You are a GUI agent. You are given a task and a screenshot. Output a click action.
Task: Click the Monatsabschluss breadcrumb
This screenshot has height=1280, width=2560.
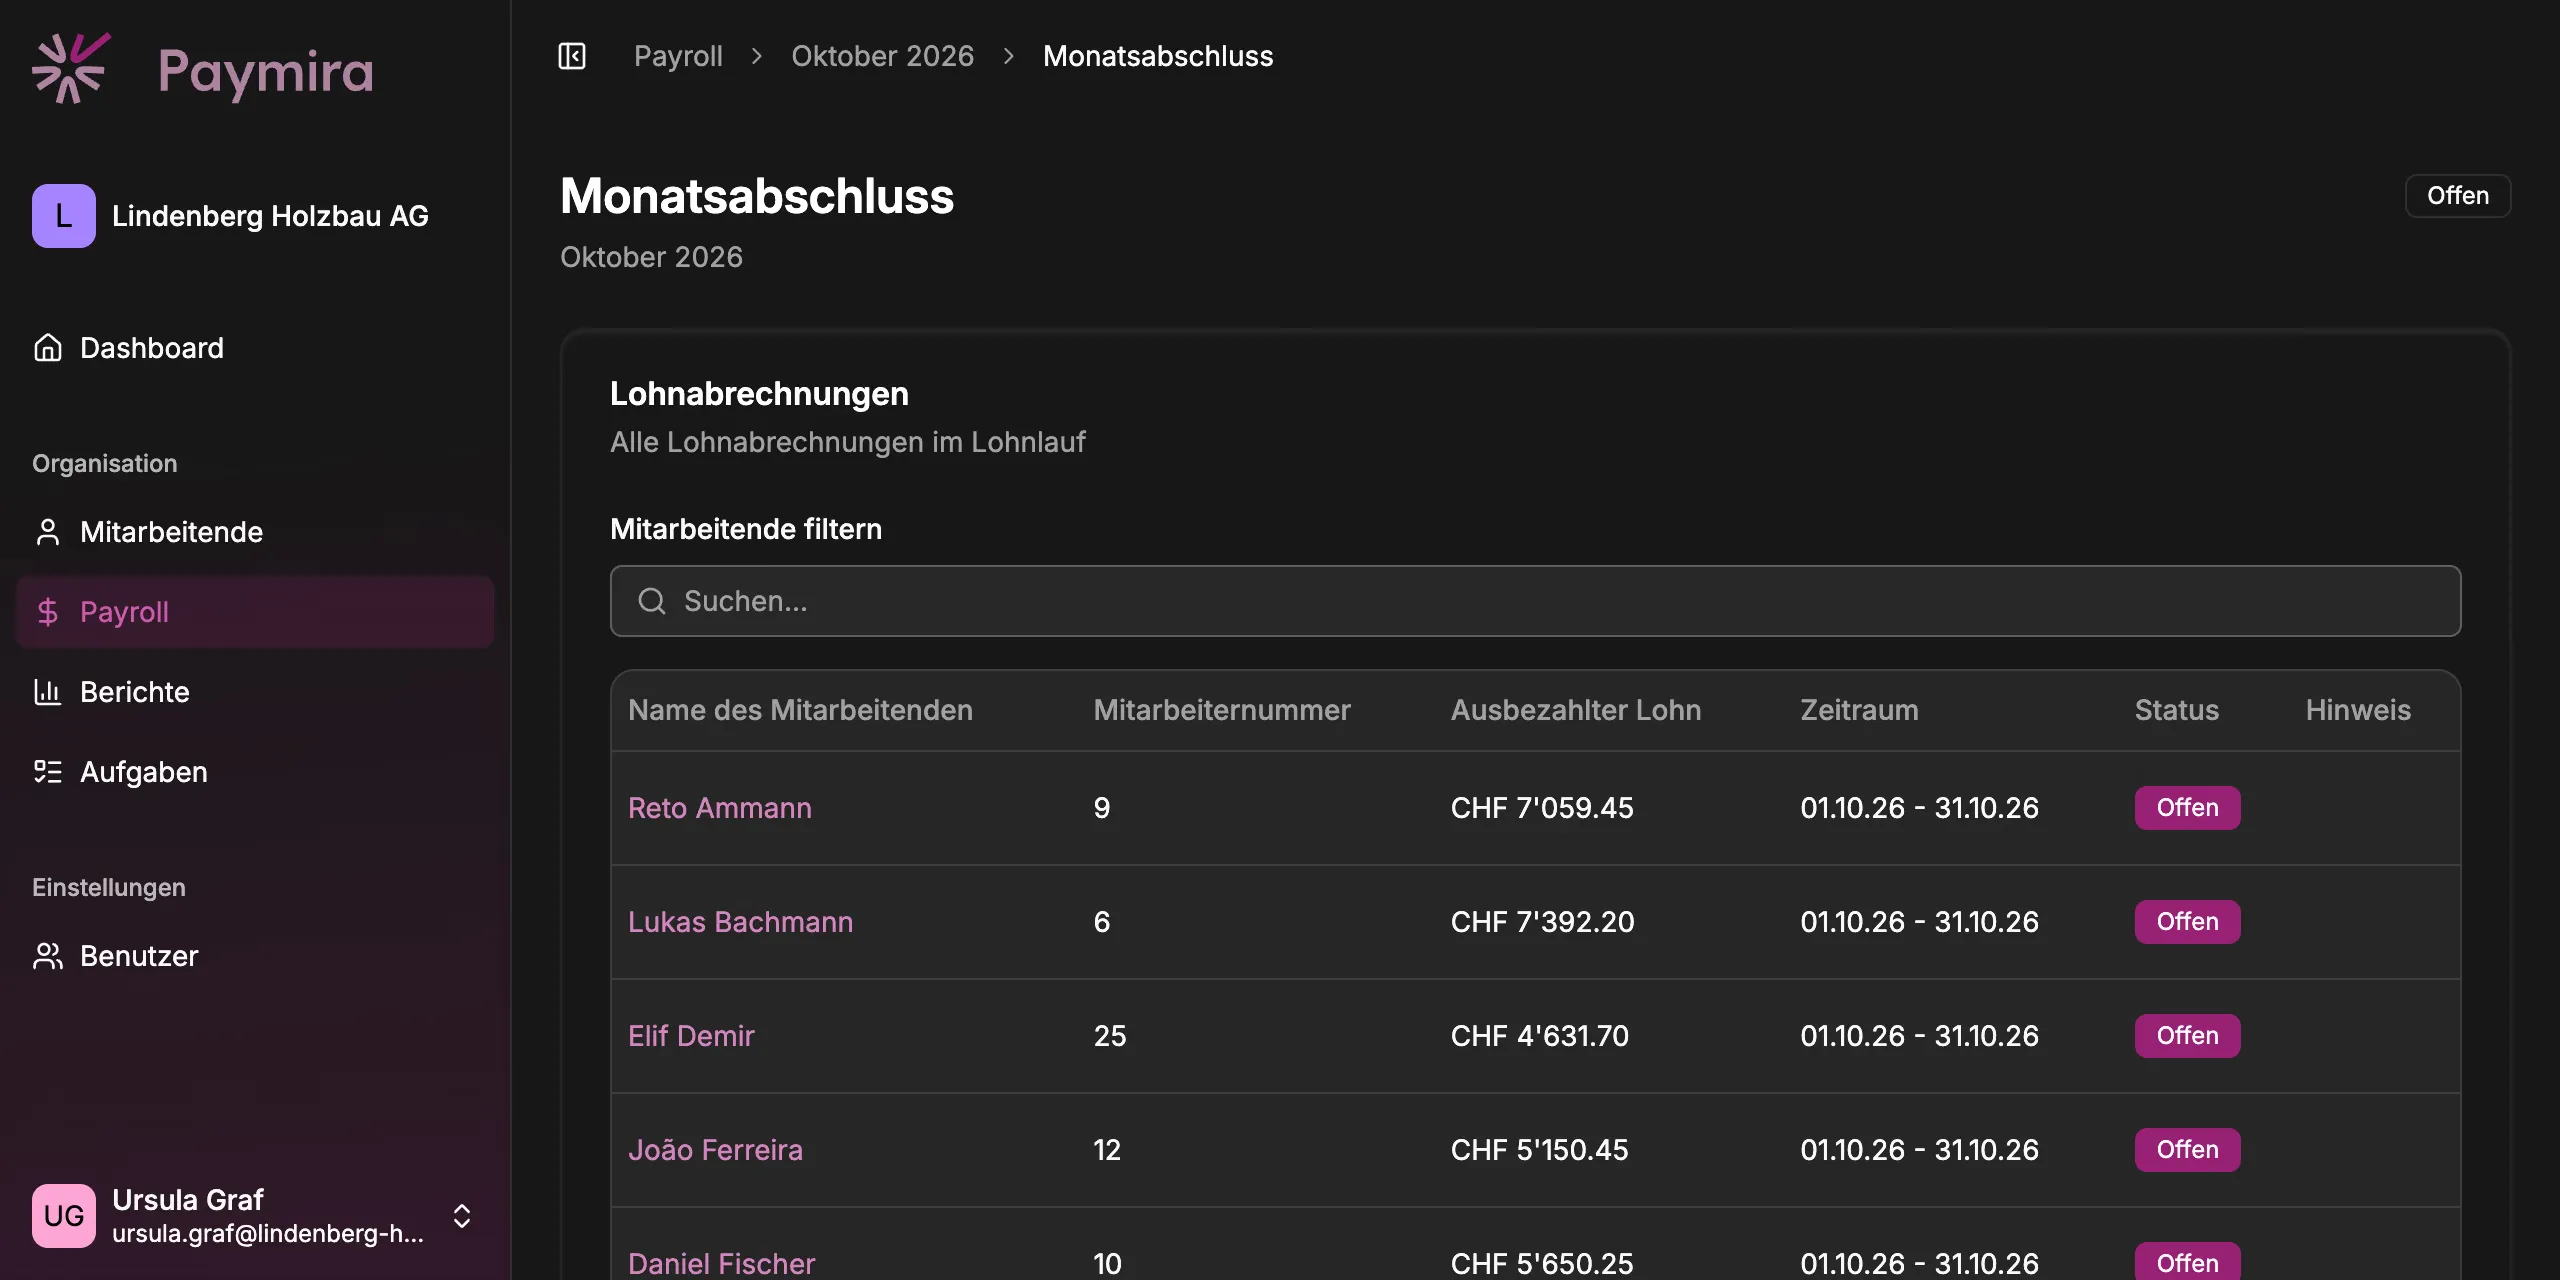pos(1158,56)
